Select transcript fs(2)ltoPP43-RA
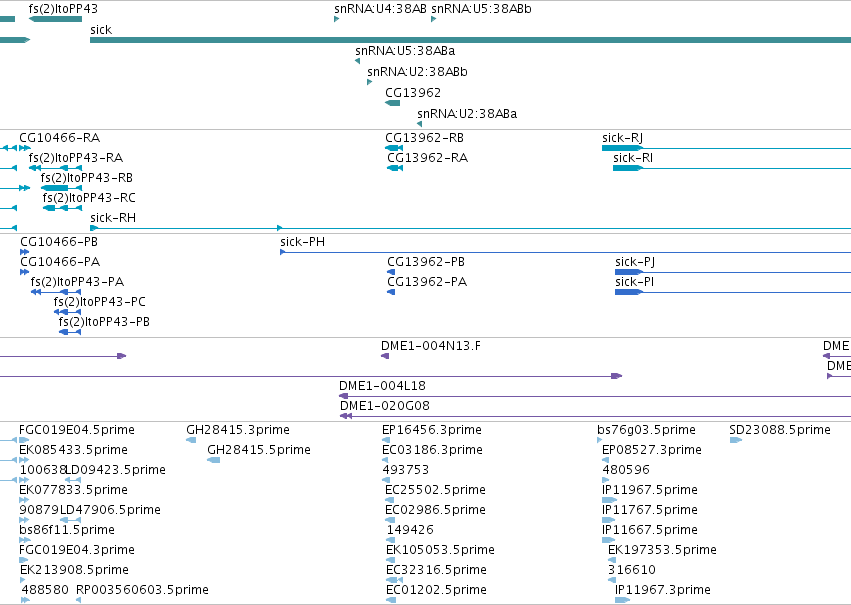Image resolution: width=851 pixels, height=605 pixels. (x=76, y=158)
